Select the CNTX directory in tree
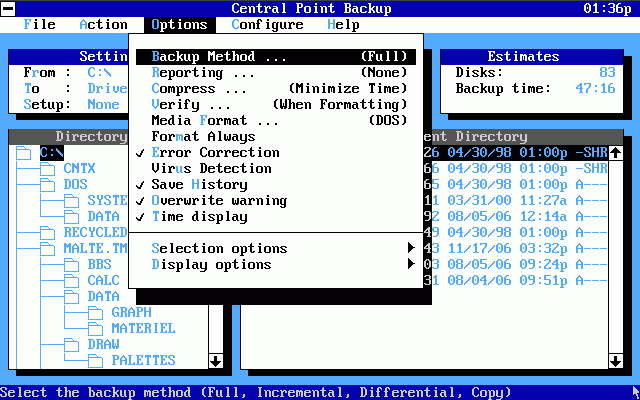Screen dimensions: 640x400 79,169
